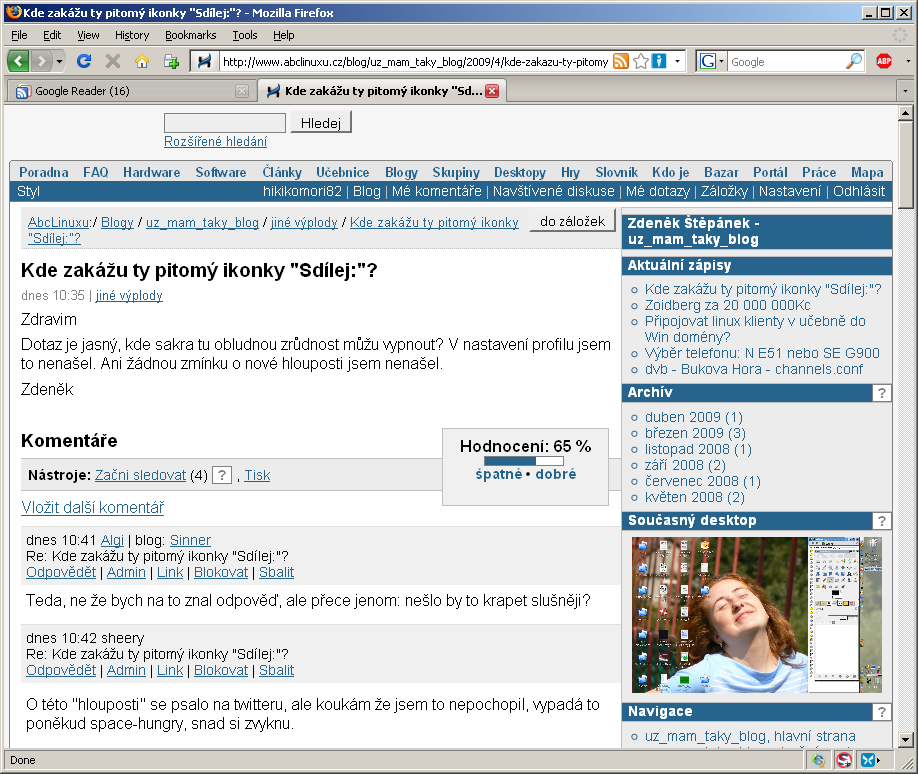Open 'Zoidberg za 20 000 000Kc' post link

point(727,306)
